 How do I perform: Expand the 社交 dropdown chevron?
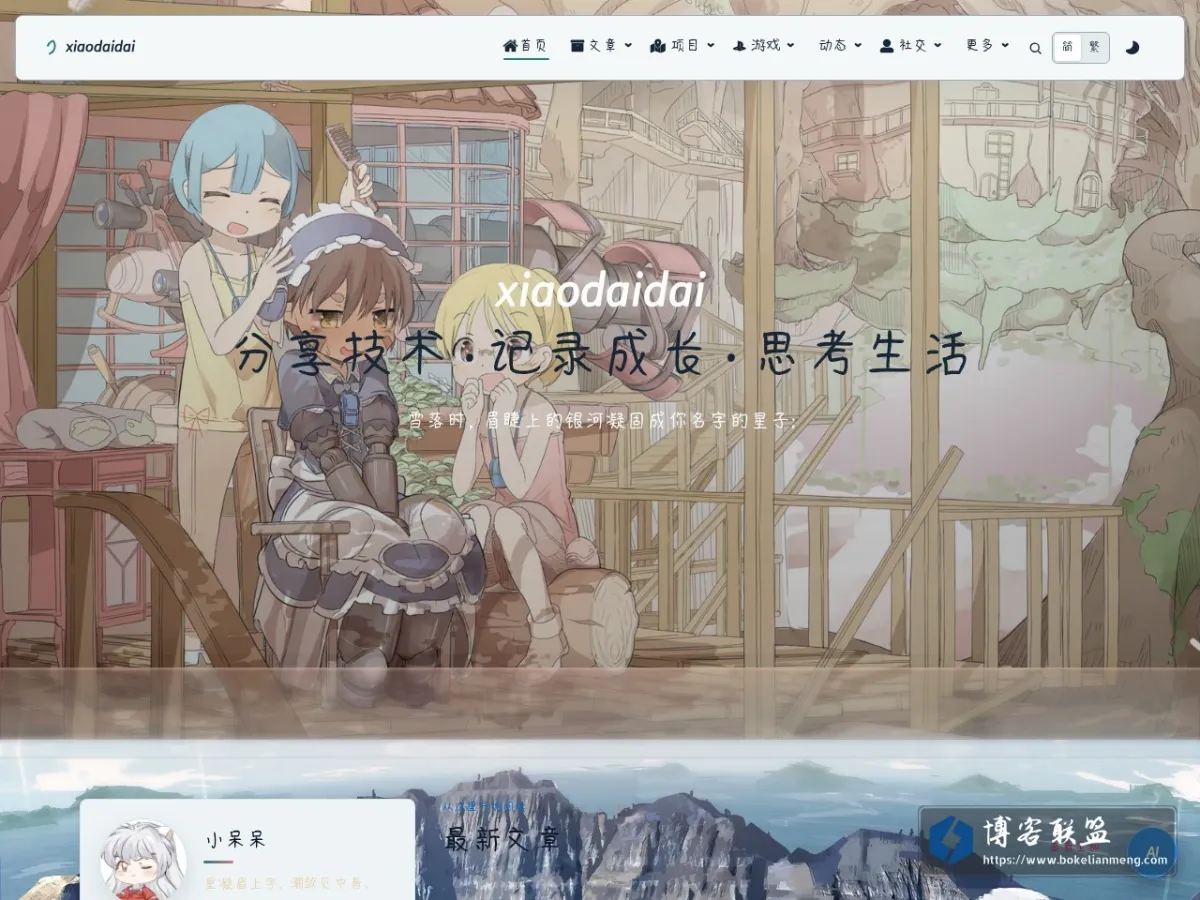938,46
